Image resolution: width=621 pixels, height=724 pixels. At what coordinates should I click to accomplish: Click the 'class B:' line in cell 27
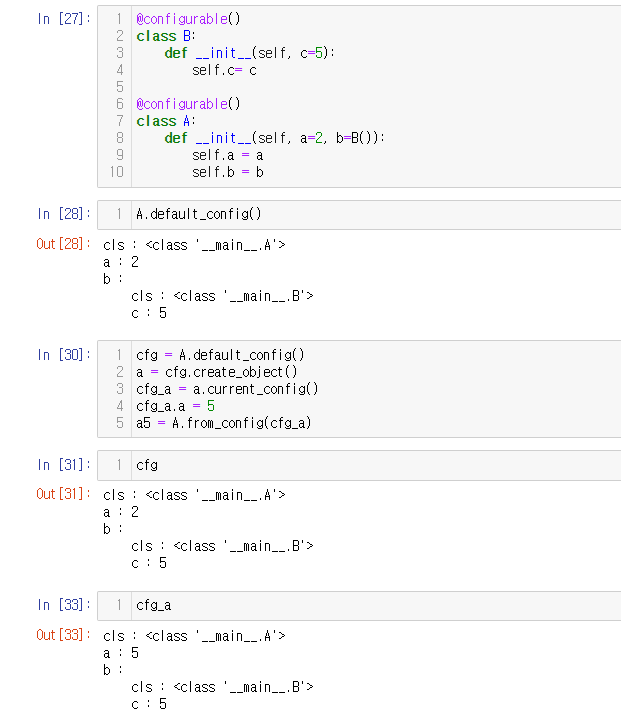click(x=166, y=36)
